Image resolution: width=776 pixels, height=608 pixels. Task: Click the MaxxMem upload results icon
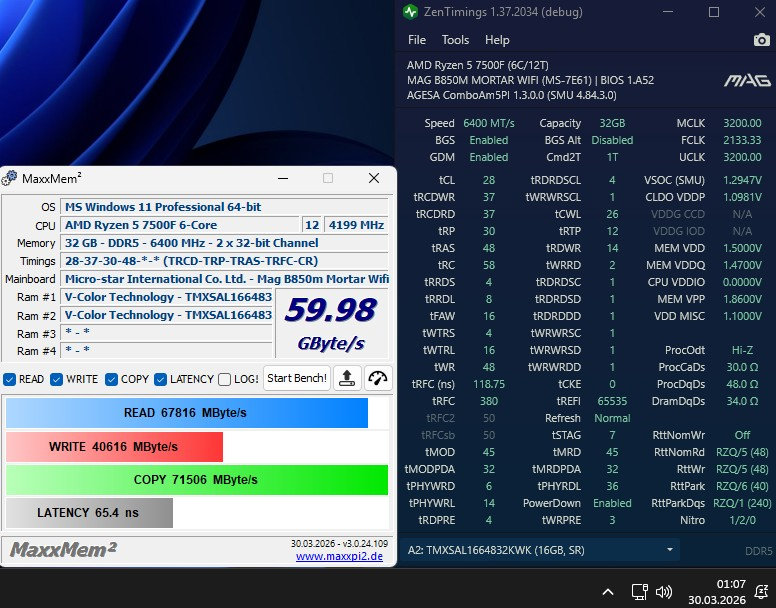tap(346, 378)
